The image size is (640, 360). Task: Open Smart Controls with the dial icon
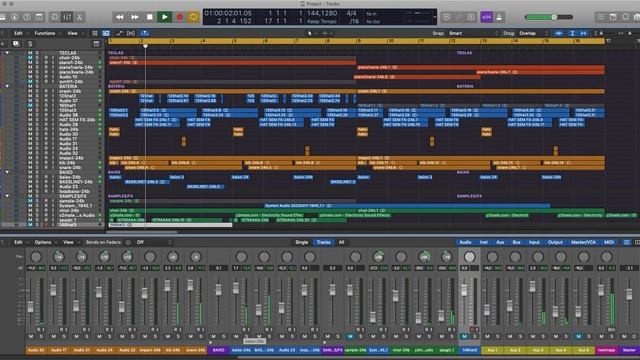coord(54,17)
